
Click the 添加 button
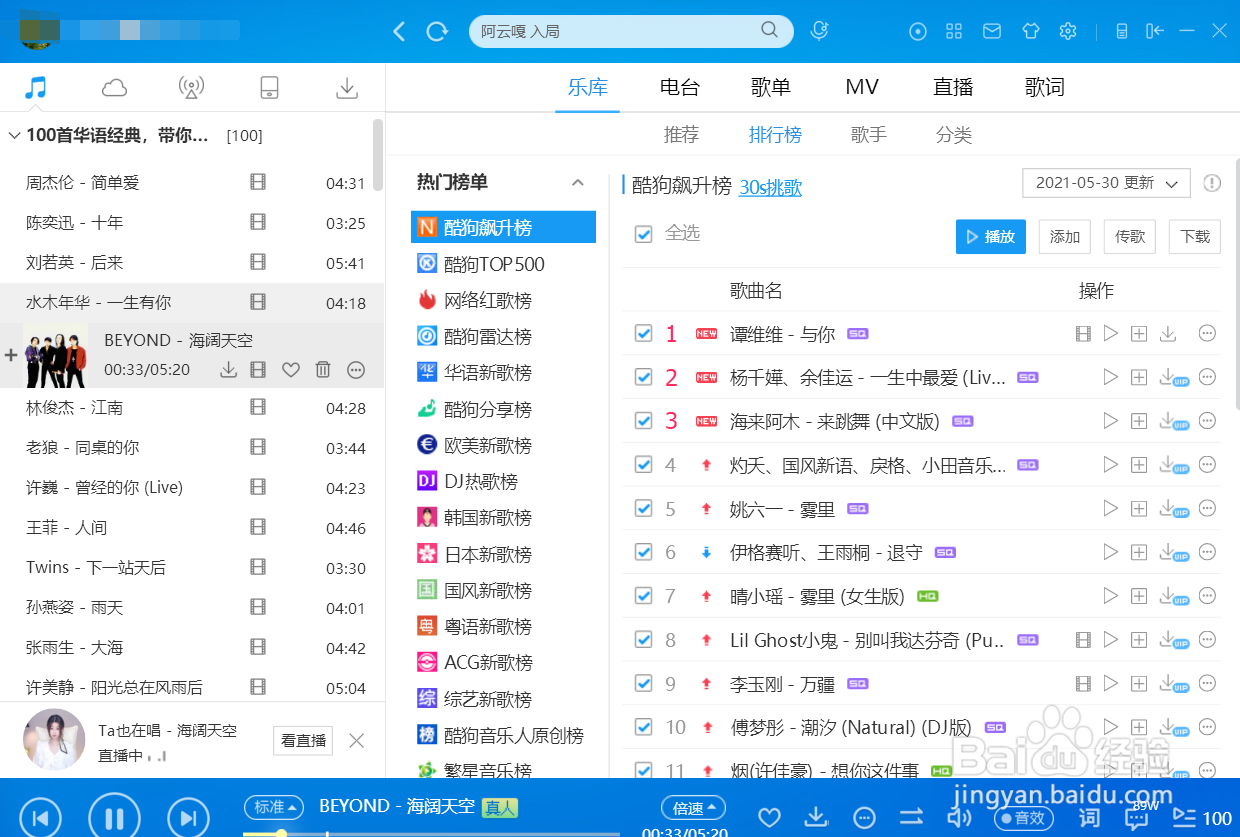[1065, 237]
